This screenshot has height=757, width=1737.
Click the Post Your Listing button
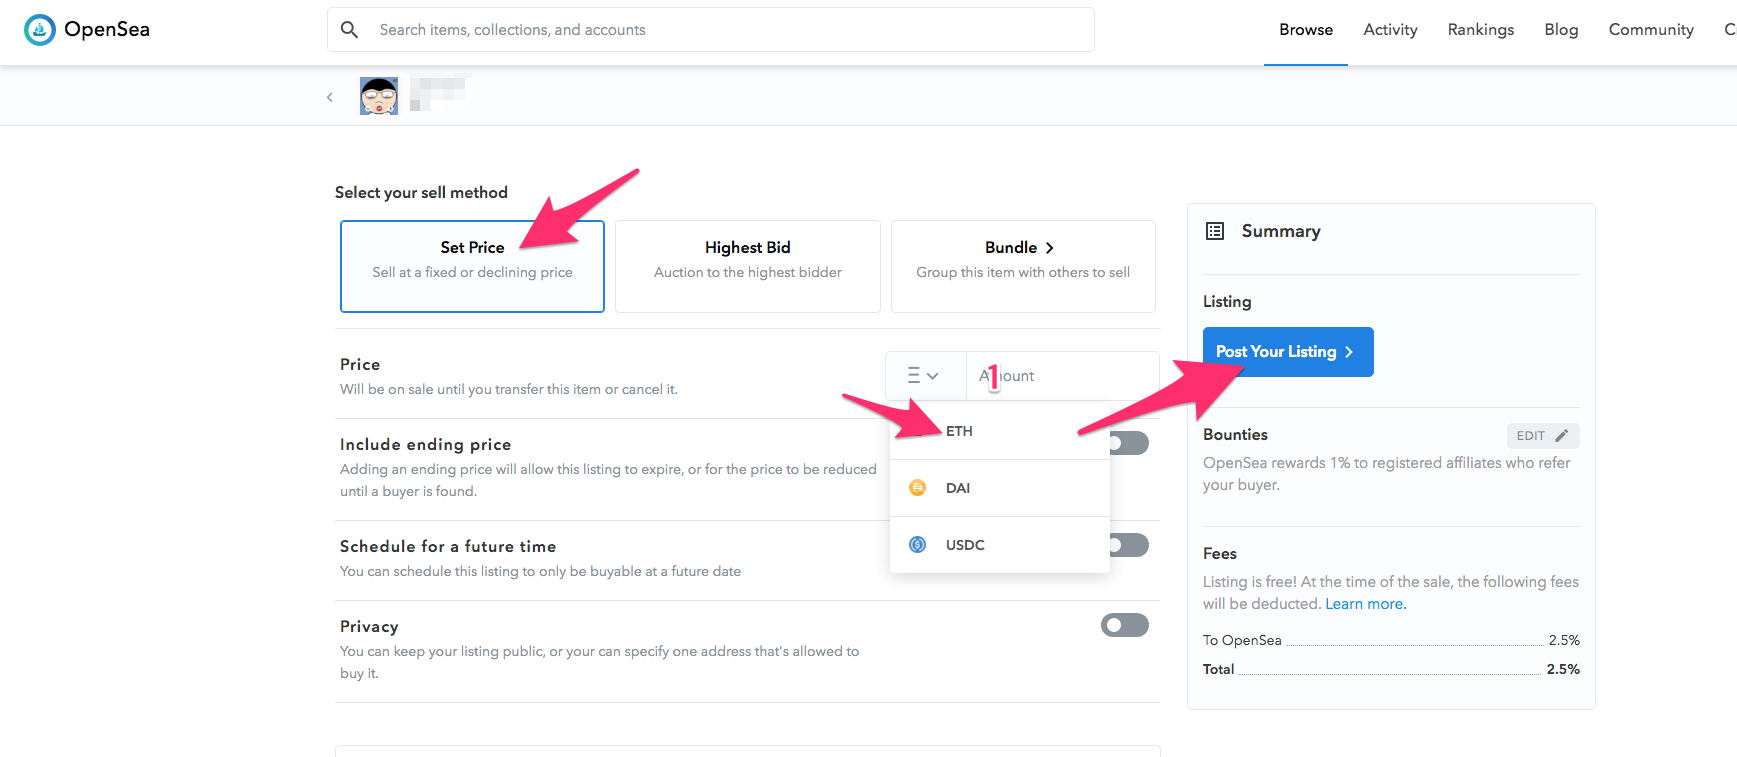coord(1288,352)
